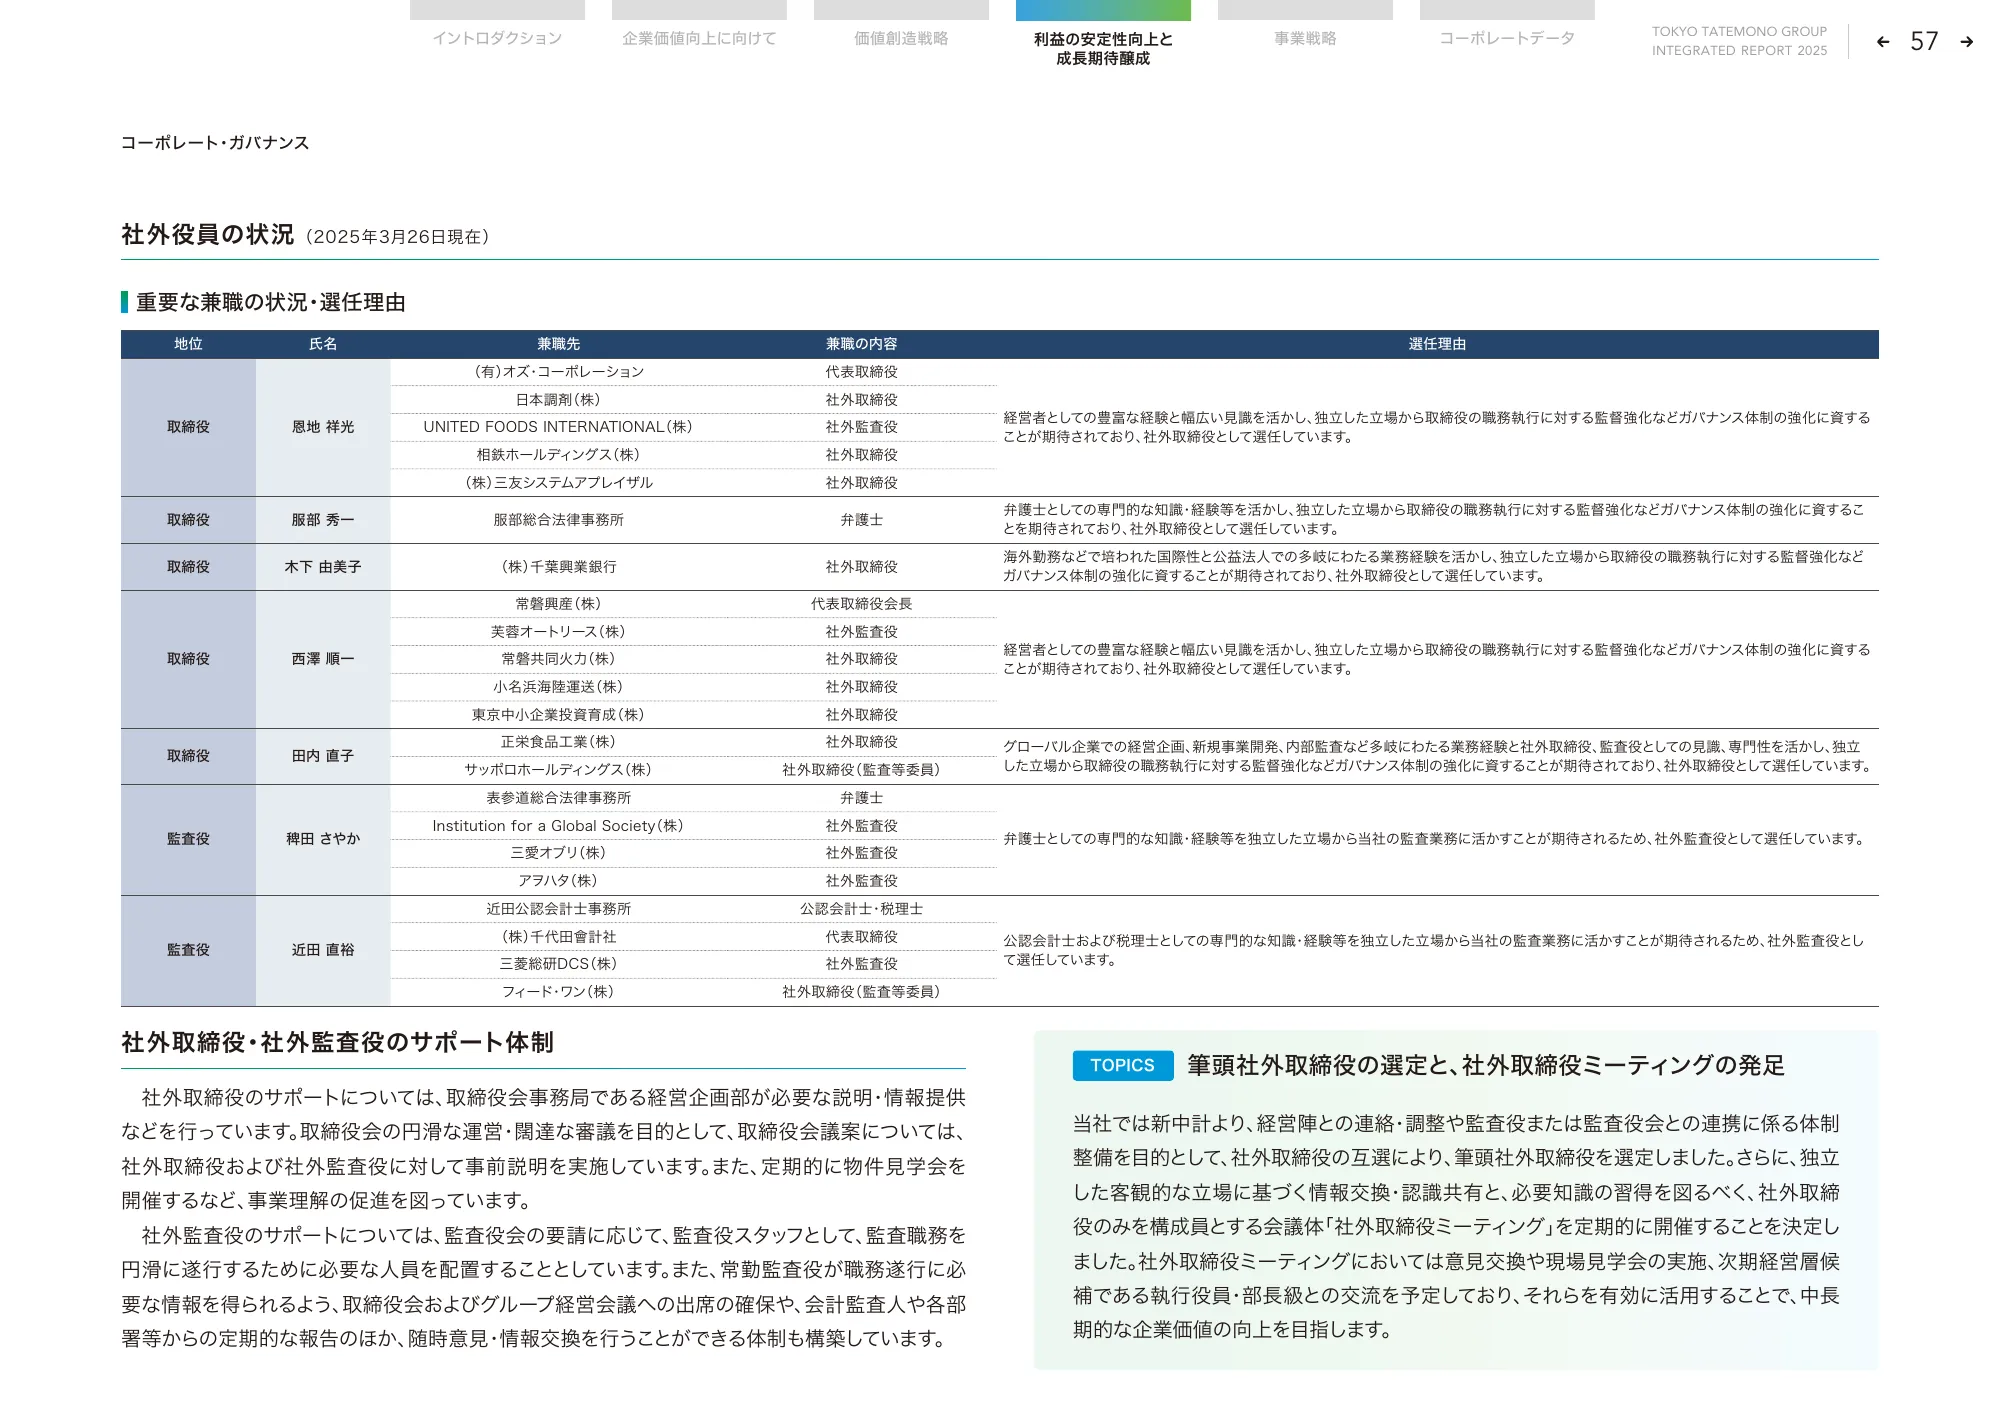Open the イントロダクション tab
Screen dimensions: 2000x1415
[497, 38]
